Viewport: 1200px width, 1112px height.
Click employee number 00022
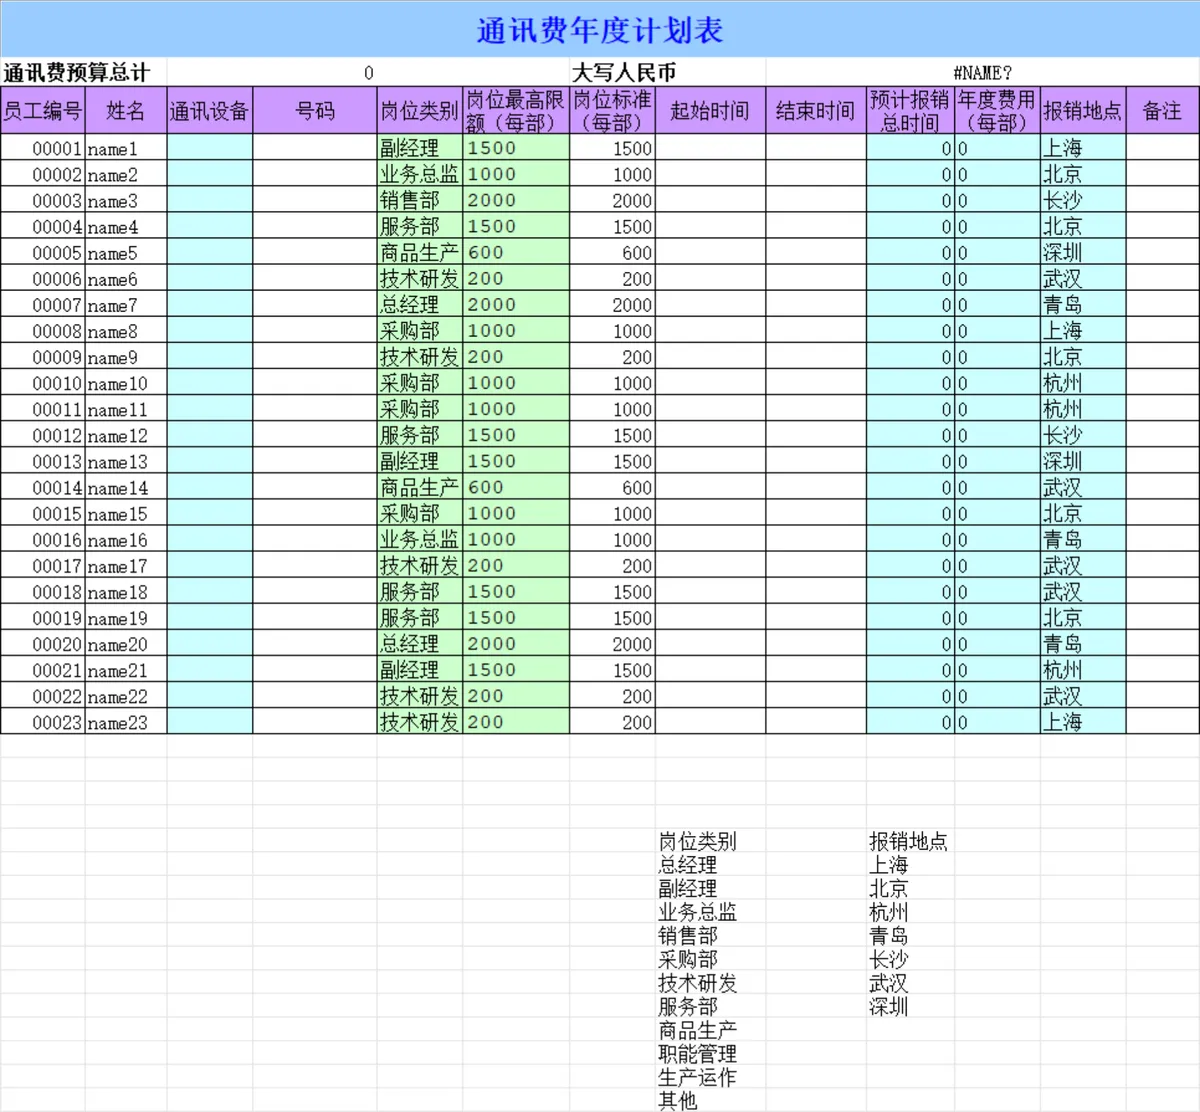[x=42, y=696]
